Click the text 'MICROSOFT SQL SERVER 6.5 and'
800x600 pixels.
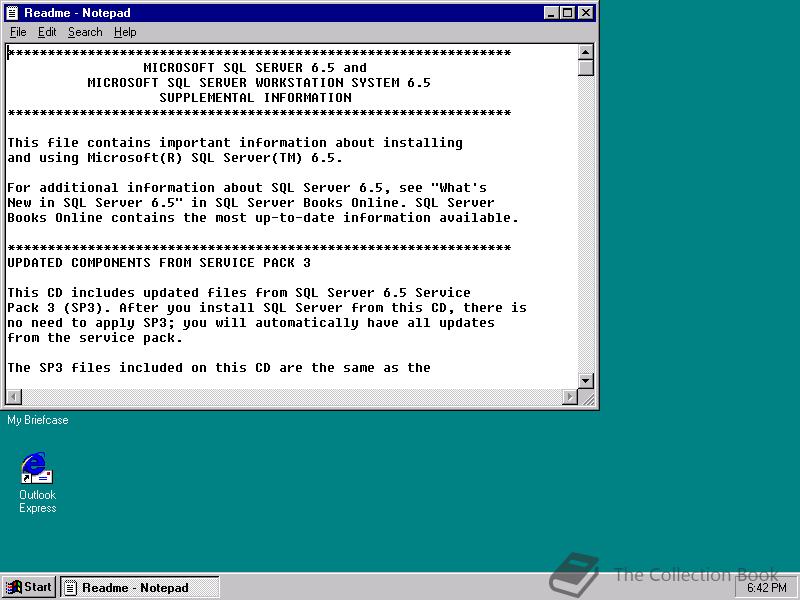(x=255, y=68)
